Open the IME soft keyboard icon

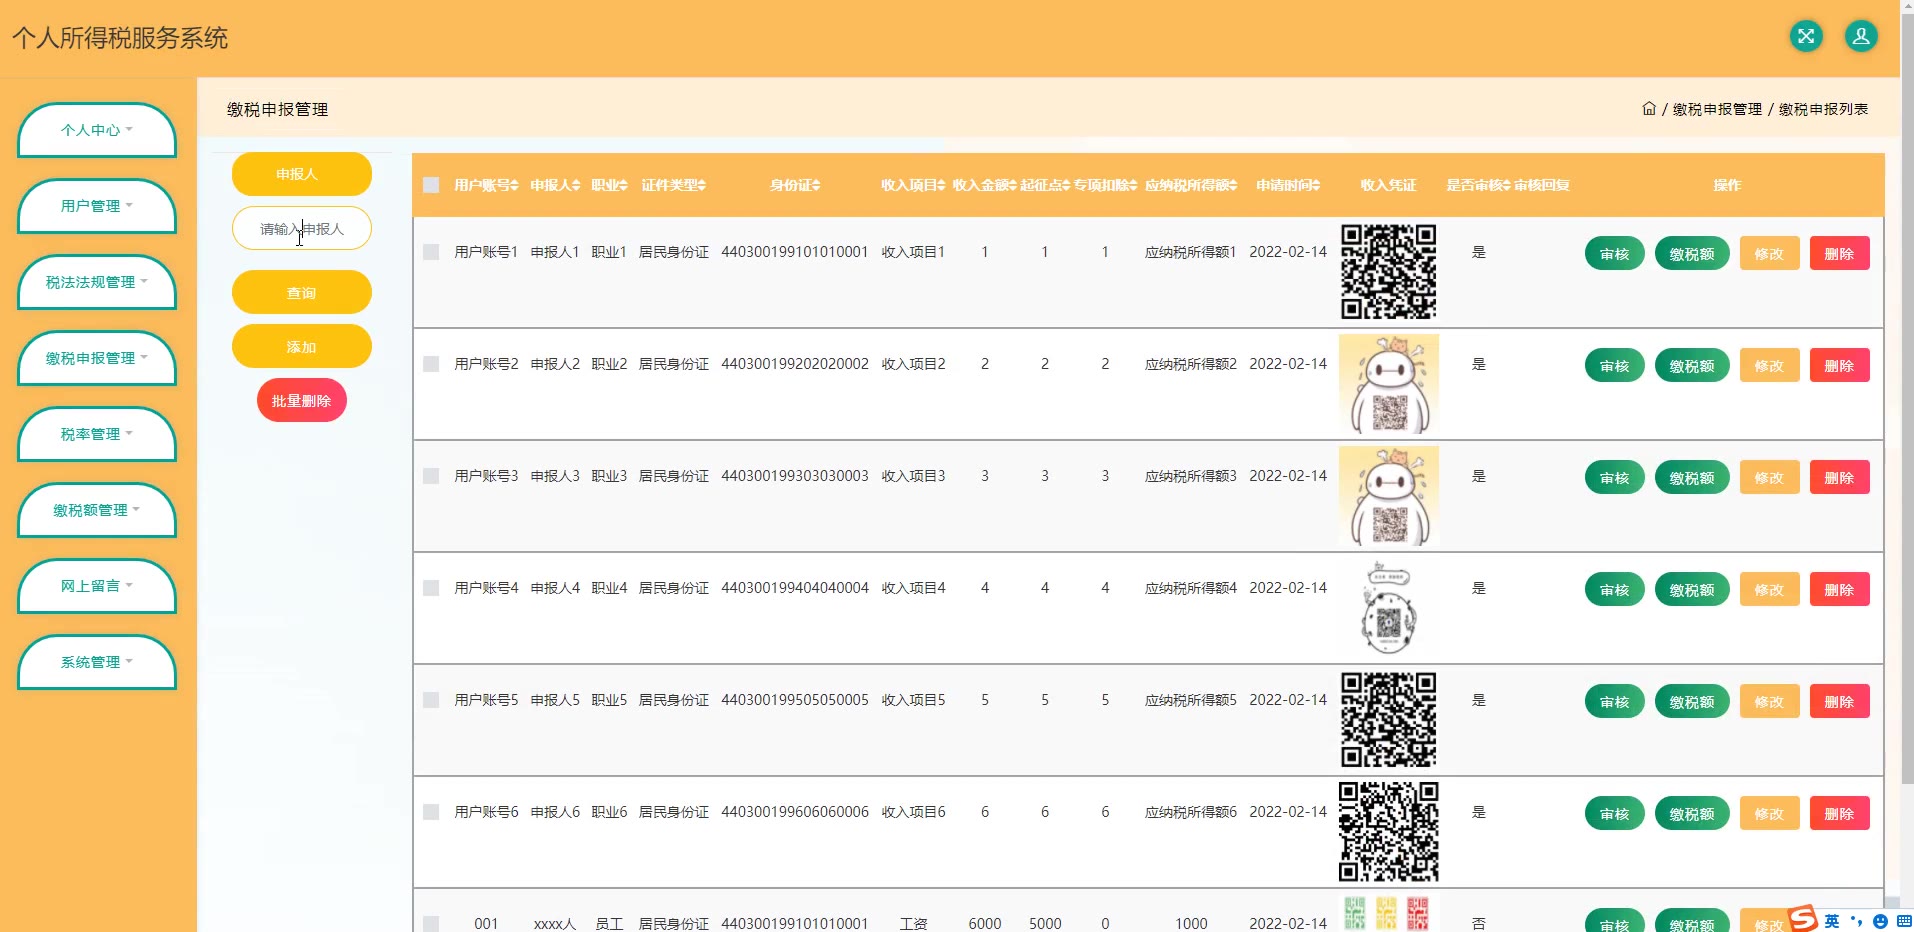click(1904, 921)
